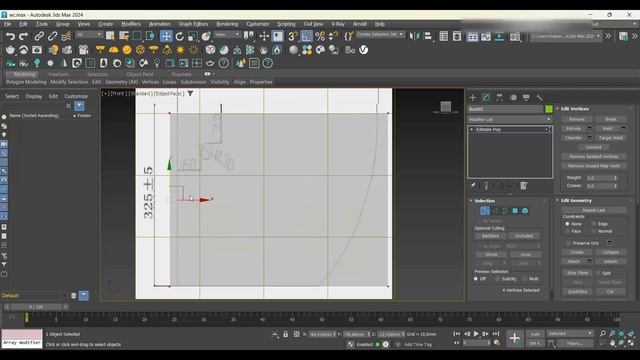Open the Modifiers menu
Viewport: 640px width, 360px height.
[131, 24]
